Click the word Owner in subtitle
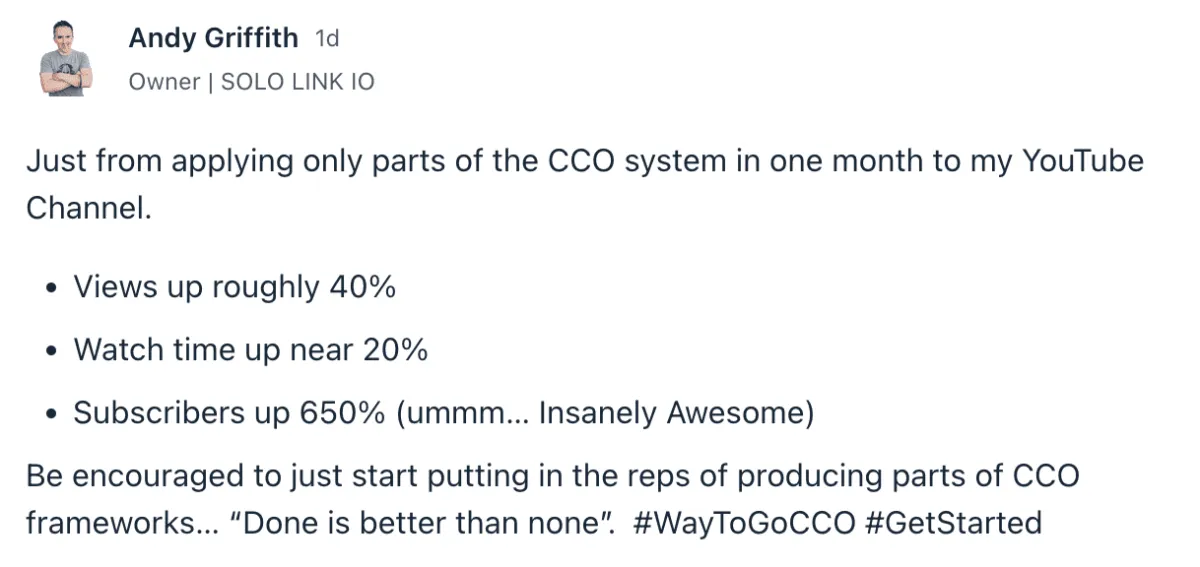Screen dimensions: 1200x567 (164, 82)
